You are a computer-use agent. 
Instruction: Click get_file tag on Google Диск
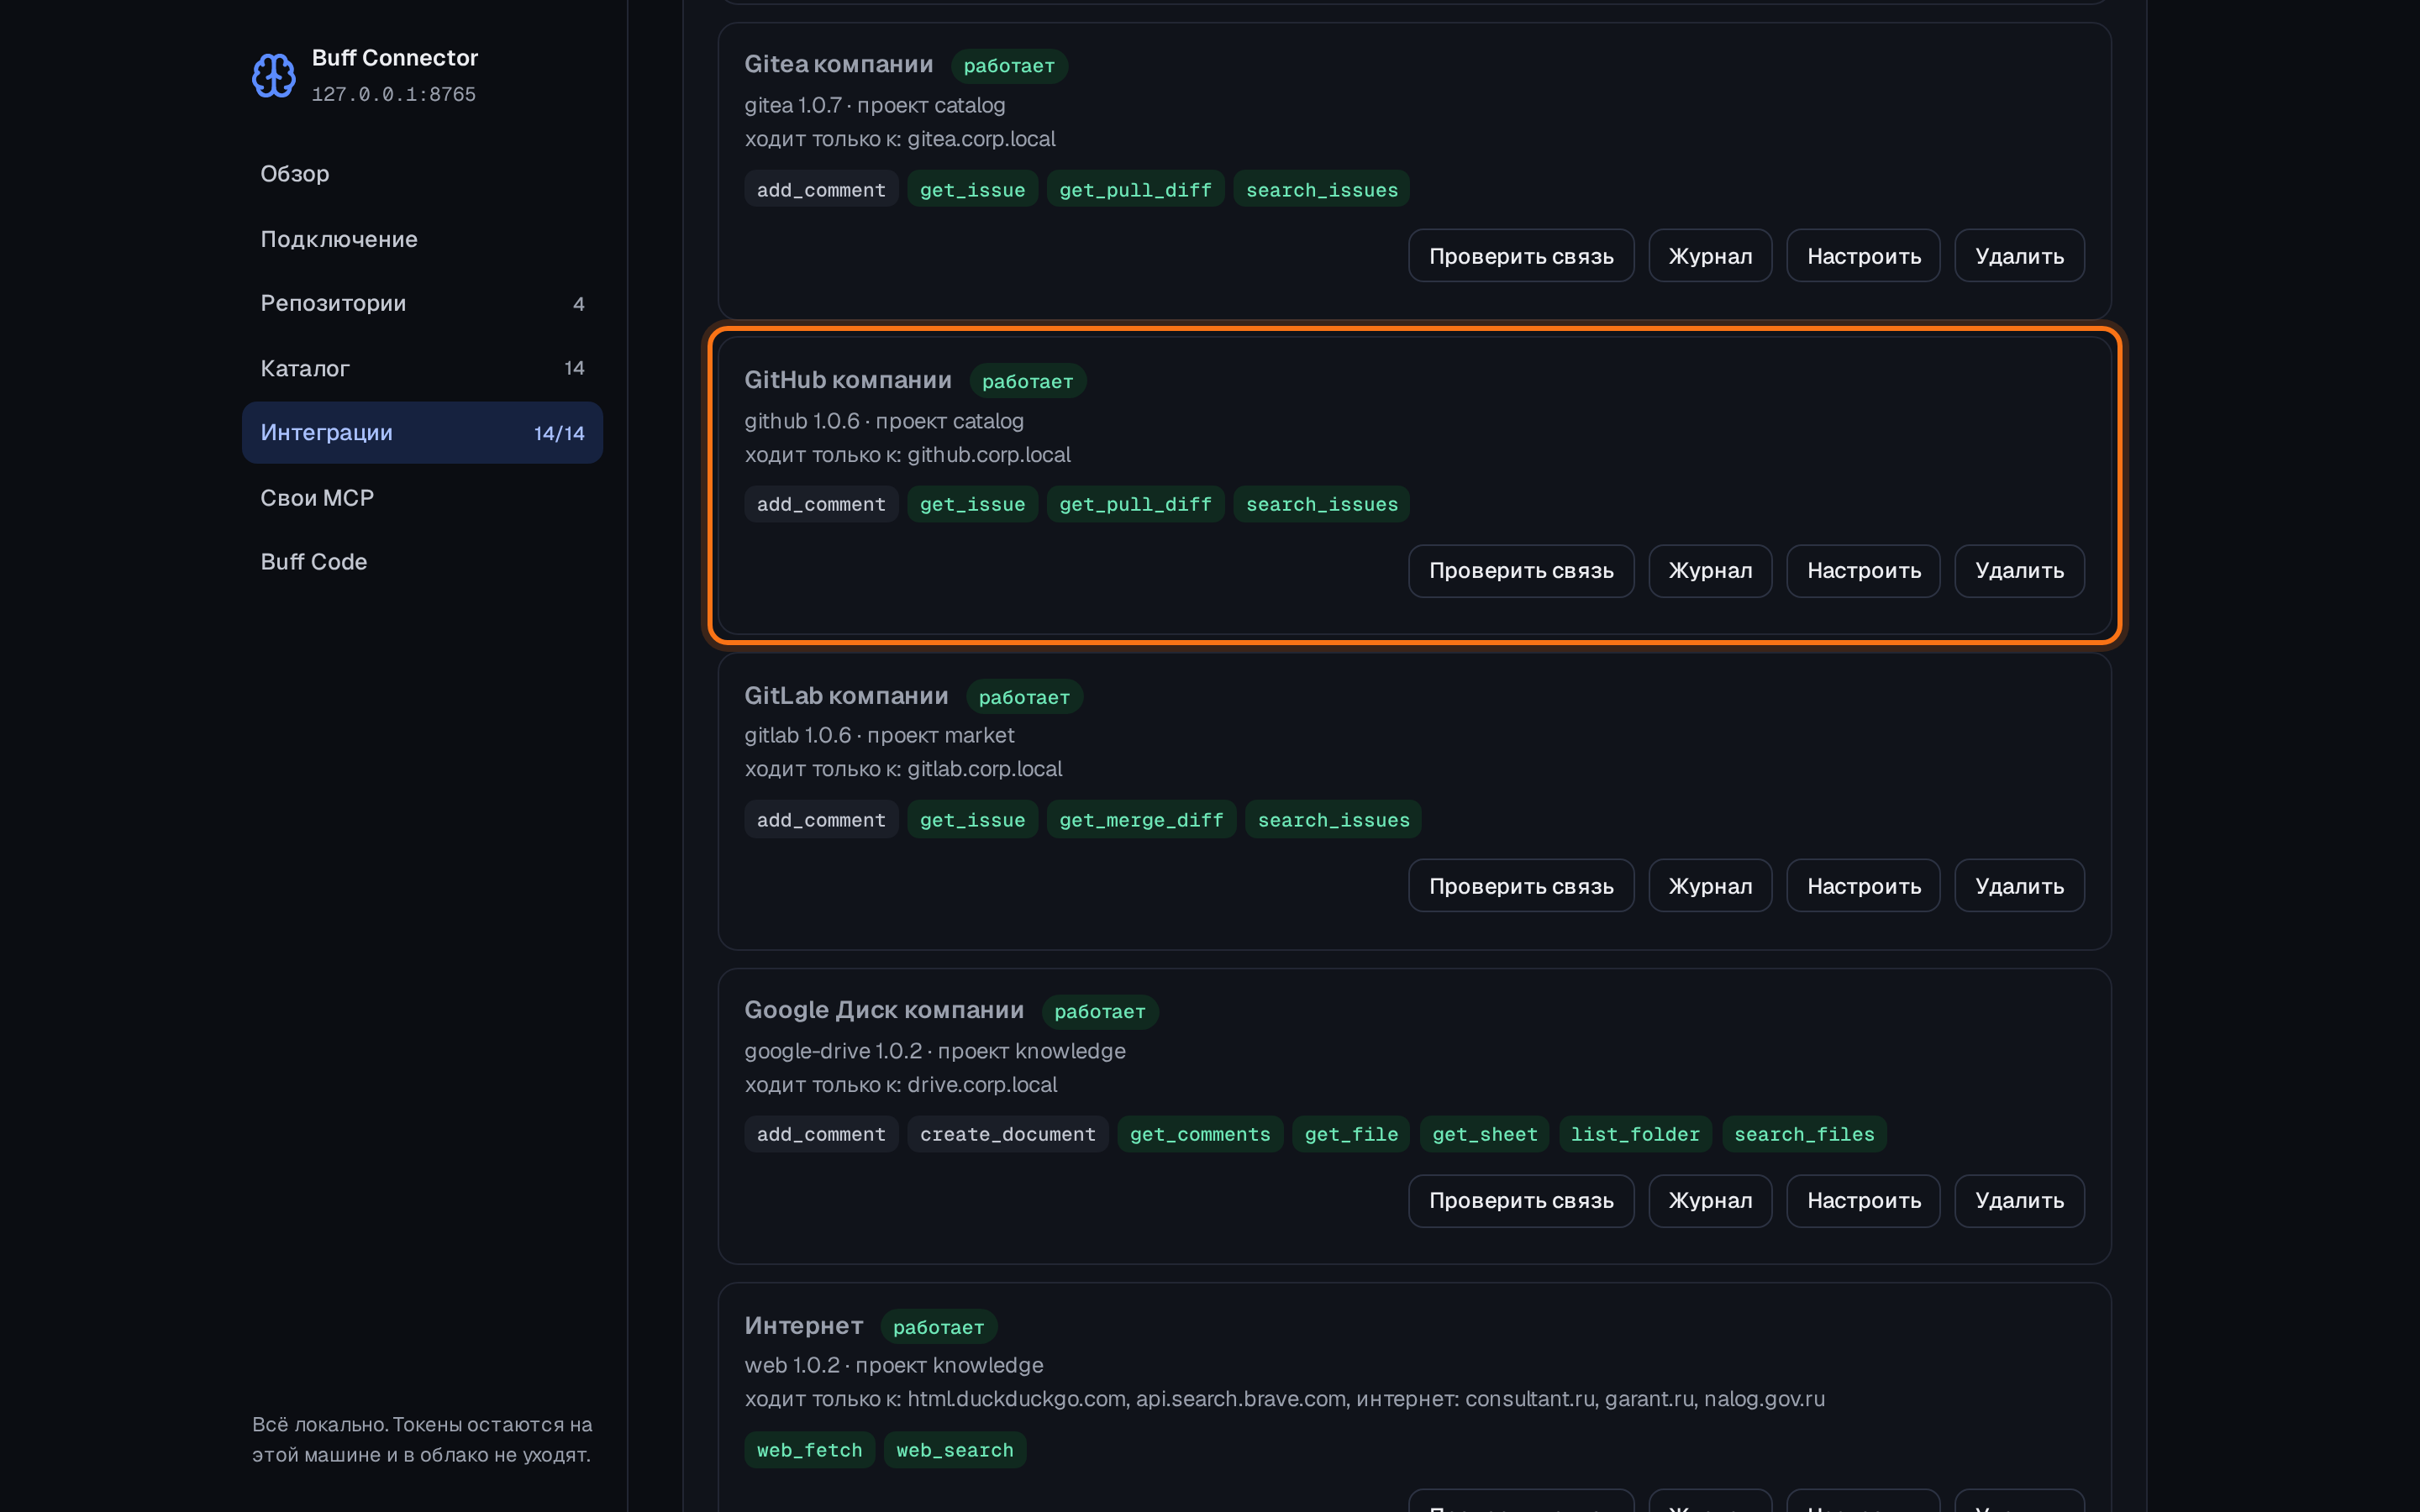[x=1351, y=1134]
